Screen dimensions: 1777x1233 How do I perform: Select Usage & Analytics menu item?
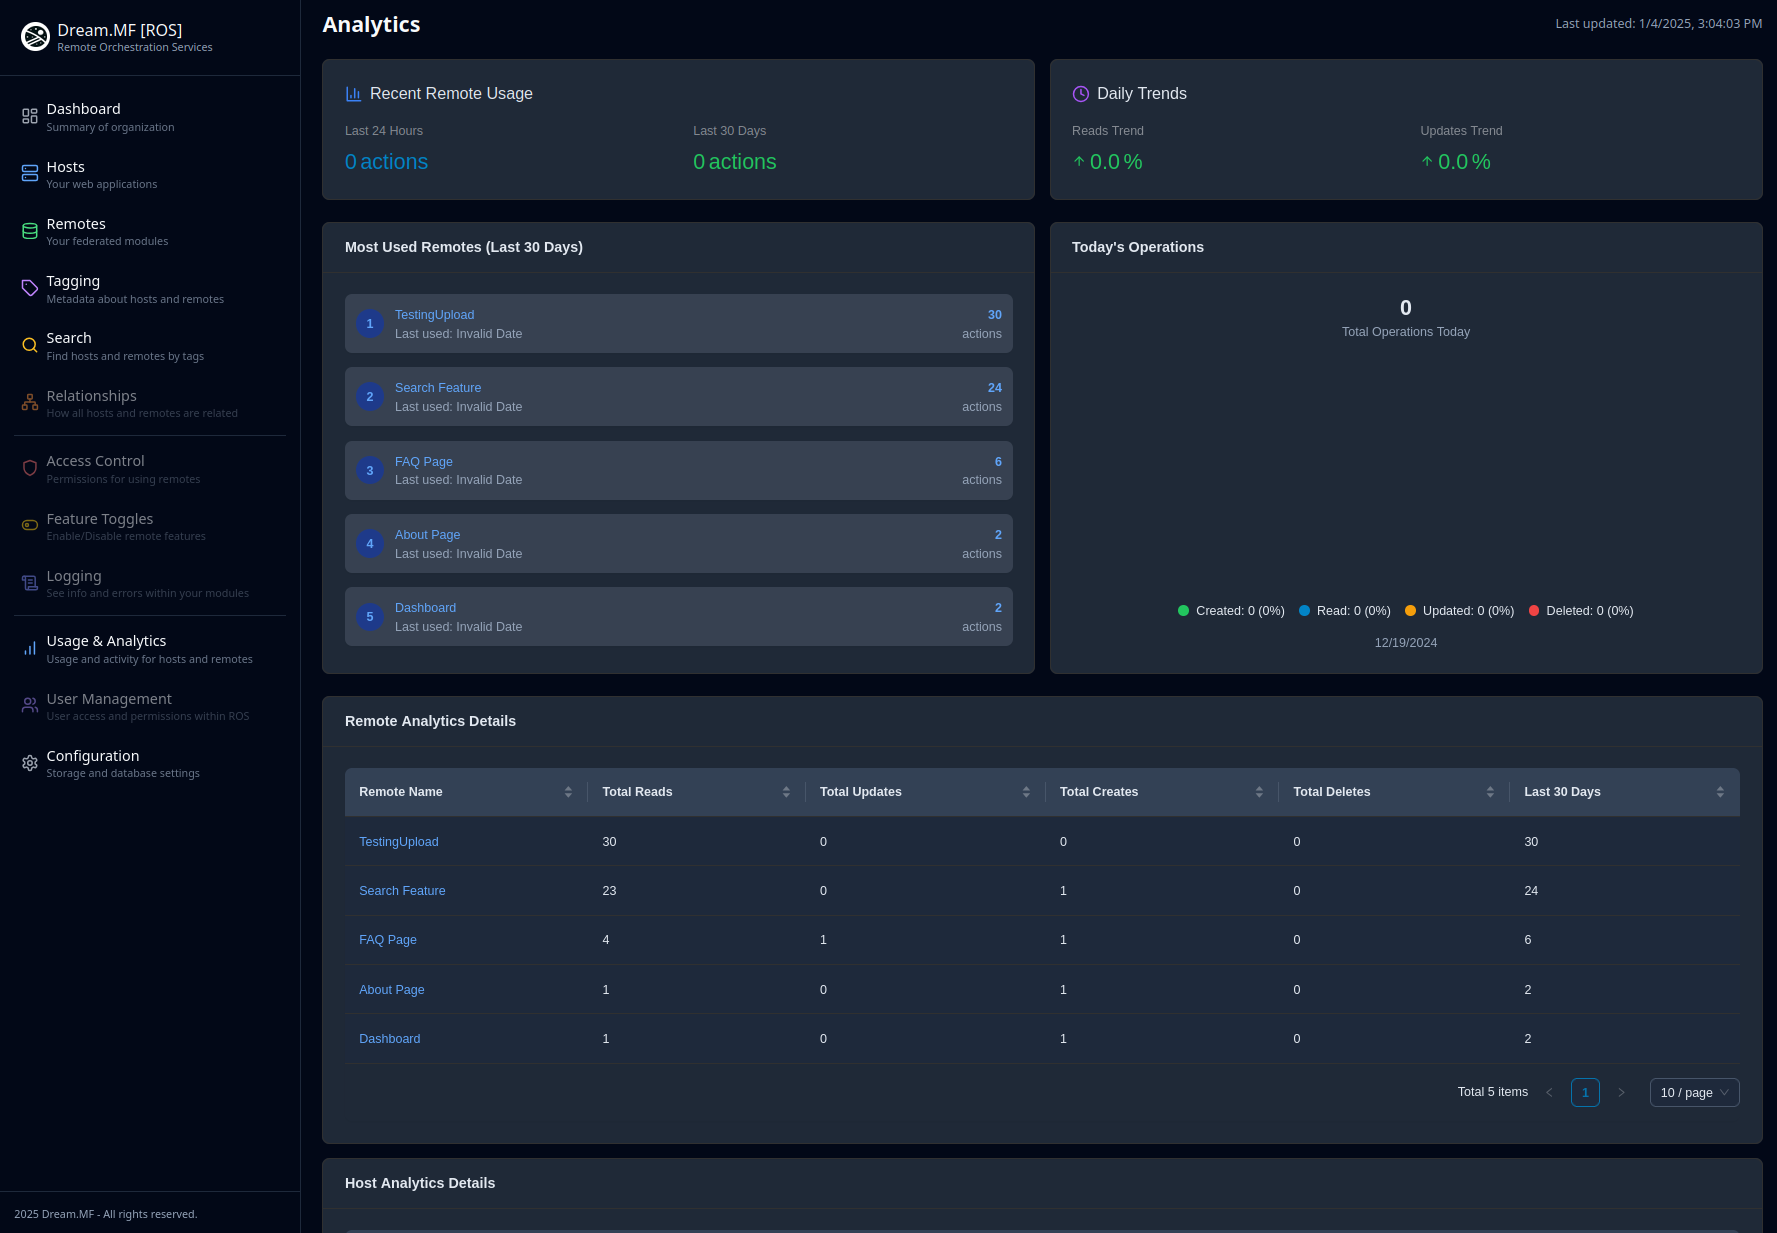point(150,649)
